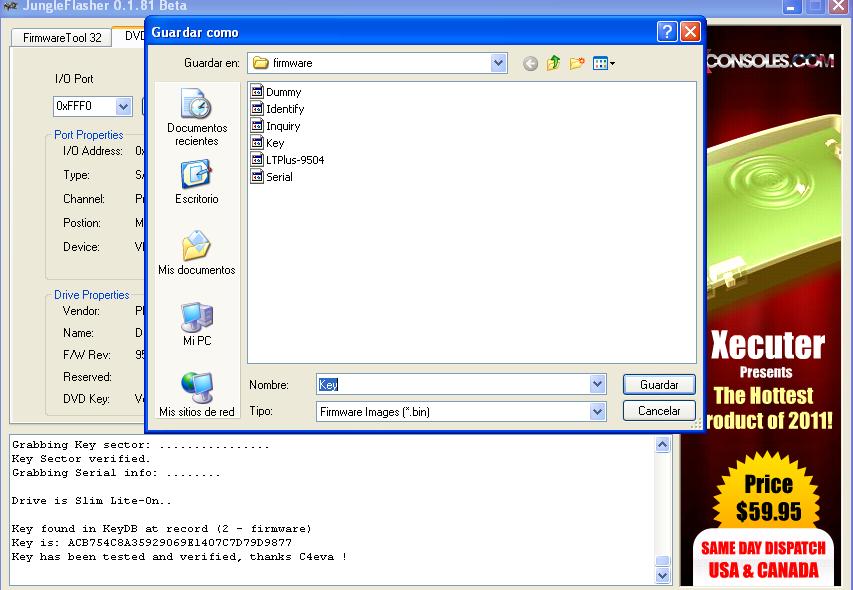Select the LTPlus-9504 firmware file
Image resolution: width=853 pixels, height=590 pixels.
[288, 160]
